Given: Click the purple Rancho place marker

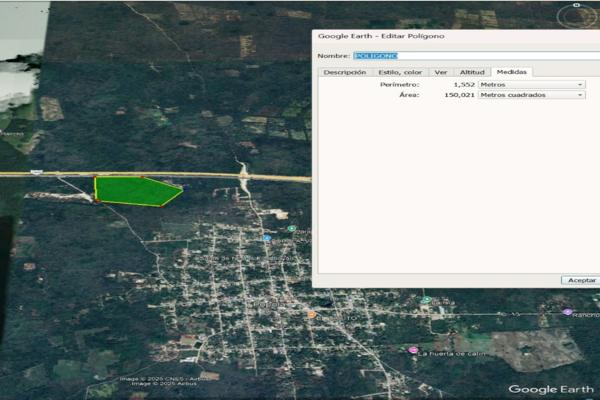Looking at the screenshot, I should click(568, 312).
